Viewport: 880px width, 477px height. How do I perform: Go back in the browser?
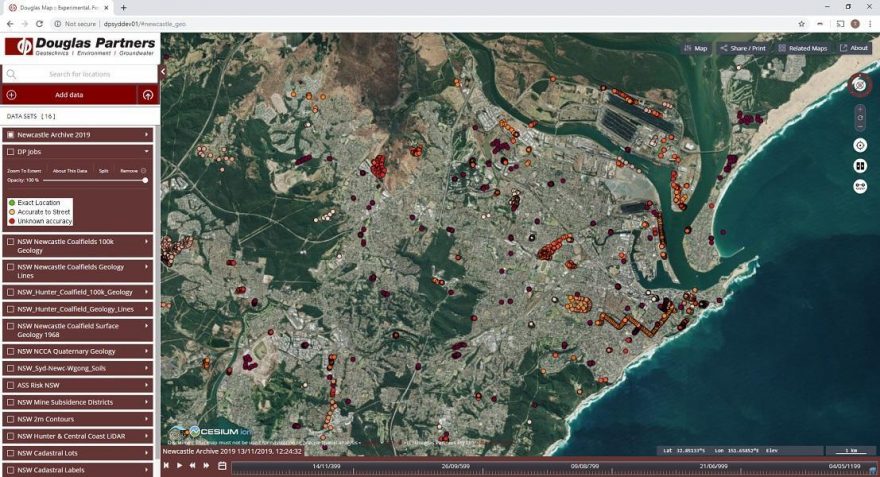10,24
